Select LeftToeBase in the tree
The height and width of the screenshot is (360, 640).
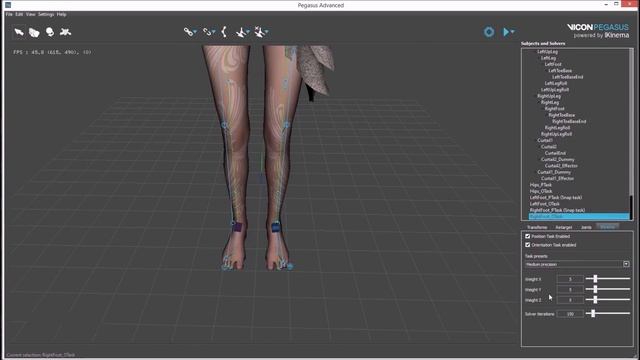(560, 71)
